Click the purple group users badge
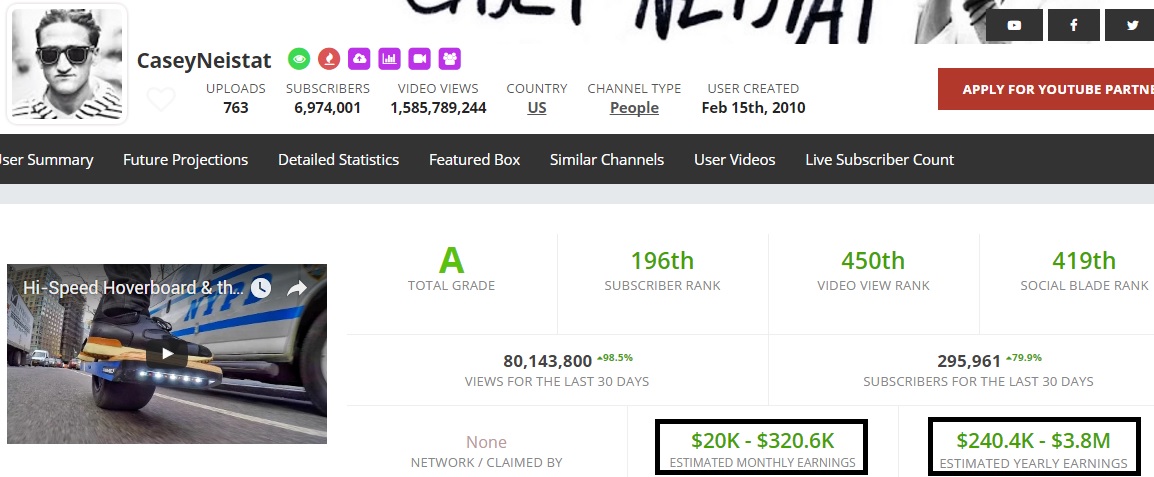The image size is (1154, 477). tap(449, 59)
